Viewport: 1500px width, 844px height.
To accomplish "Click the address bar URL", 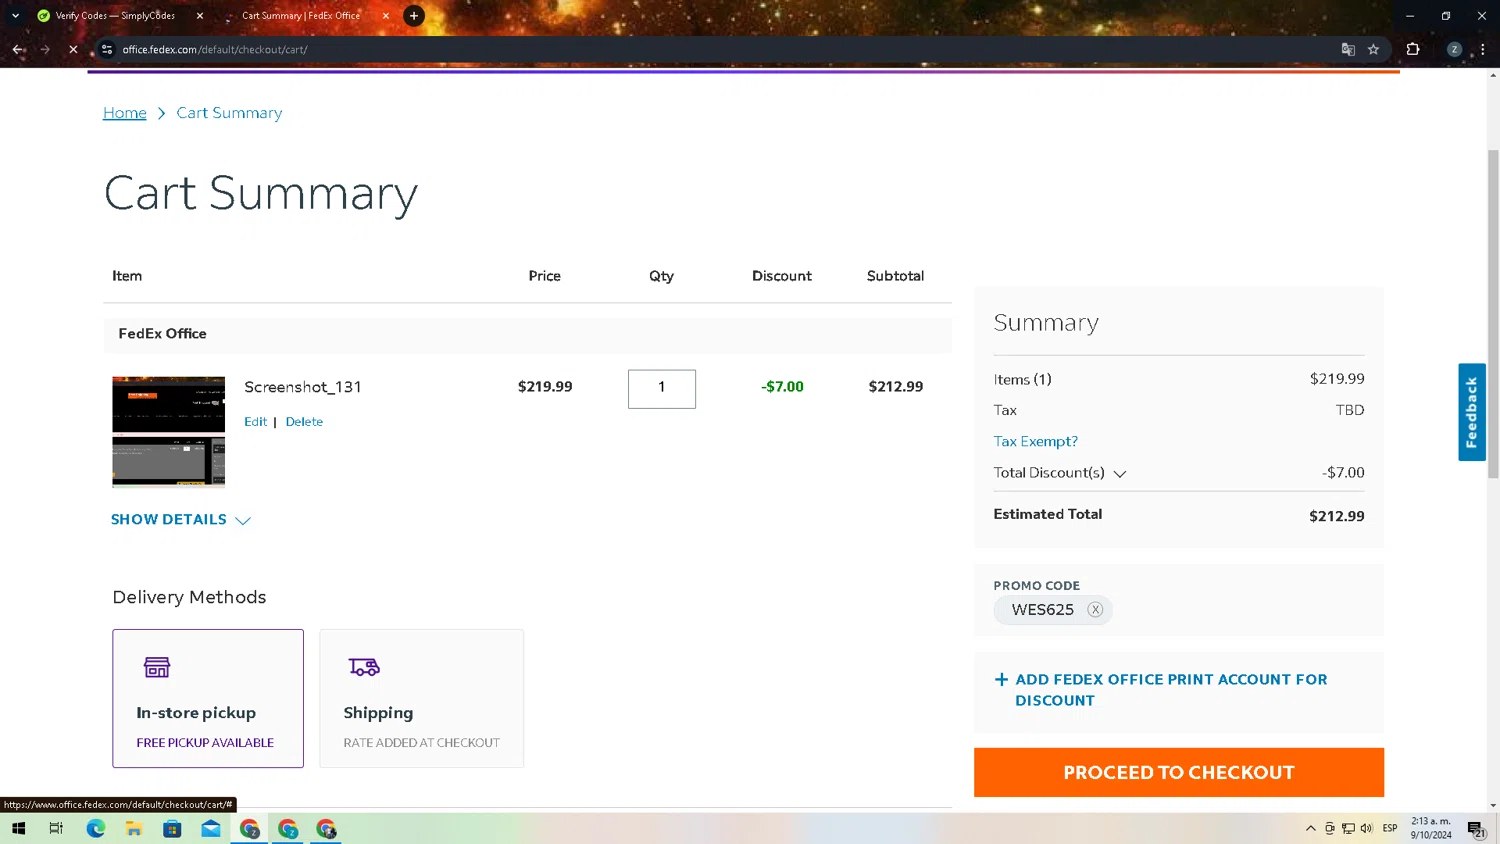I will tap(215, 49).
